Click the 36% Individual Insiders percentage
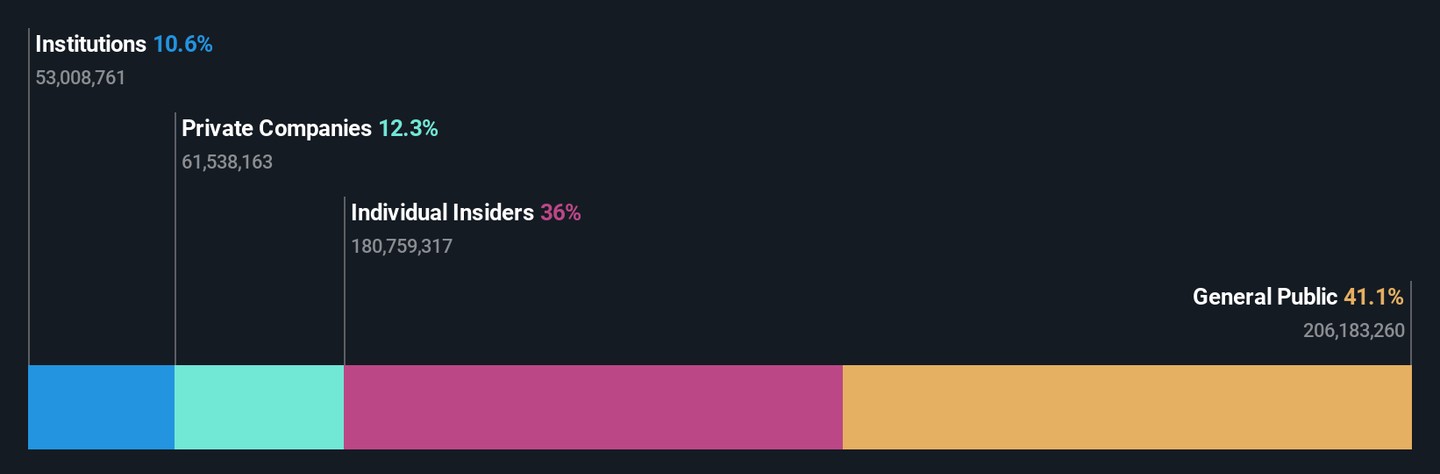1440x474 pixels. pyautogui.click(x=561, y=212)
